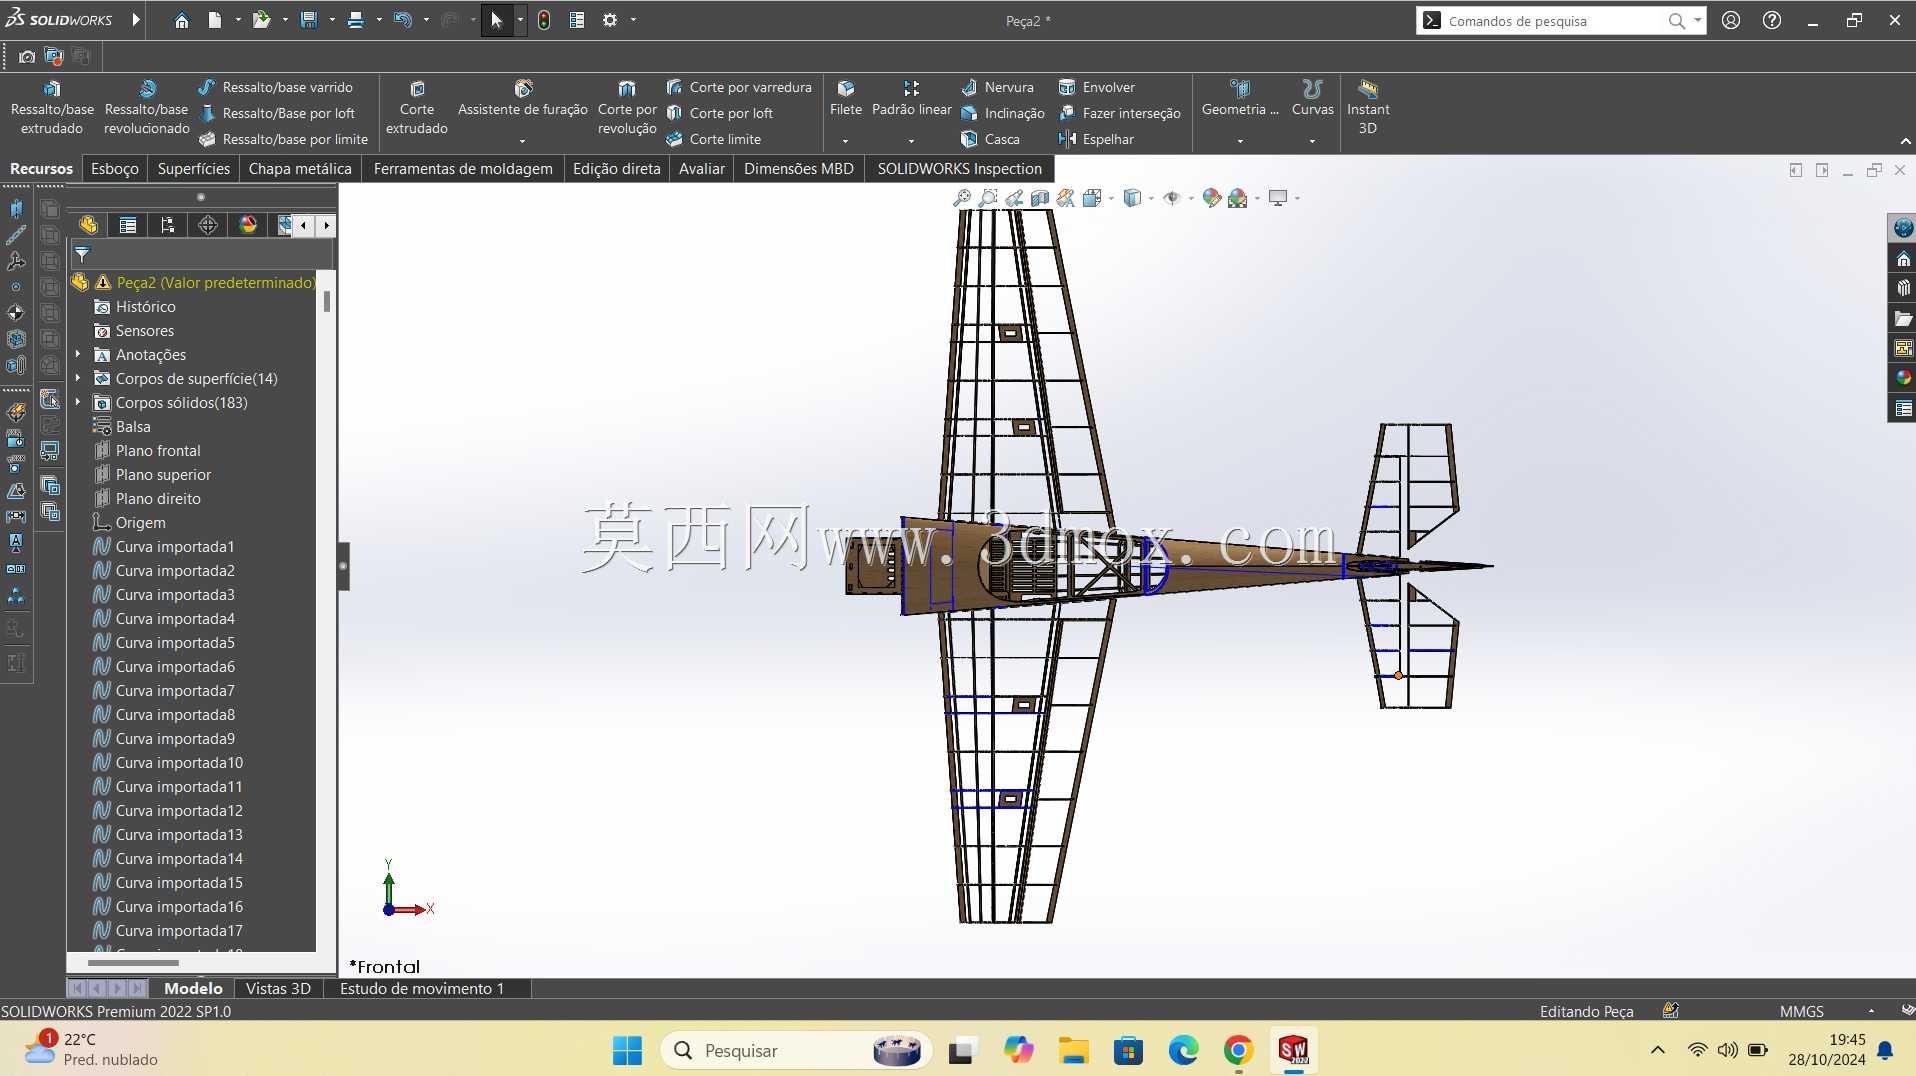Open the Dimensões MBD tab
Viewport: 1916px width, 1076px height.
(799, 168)
